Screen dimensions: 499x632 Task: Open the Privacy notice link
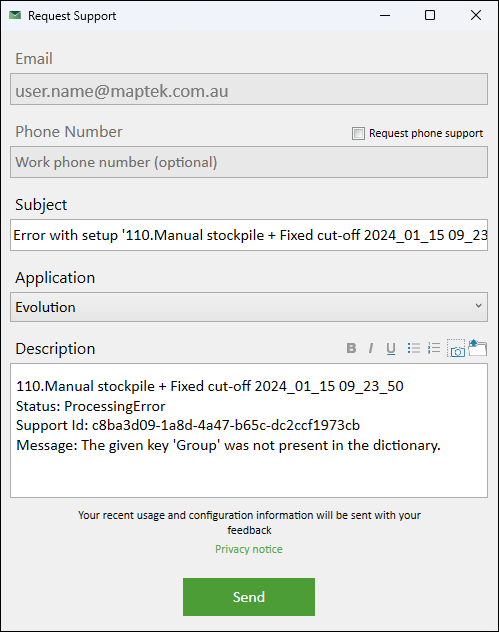249,549
